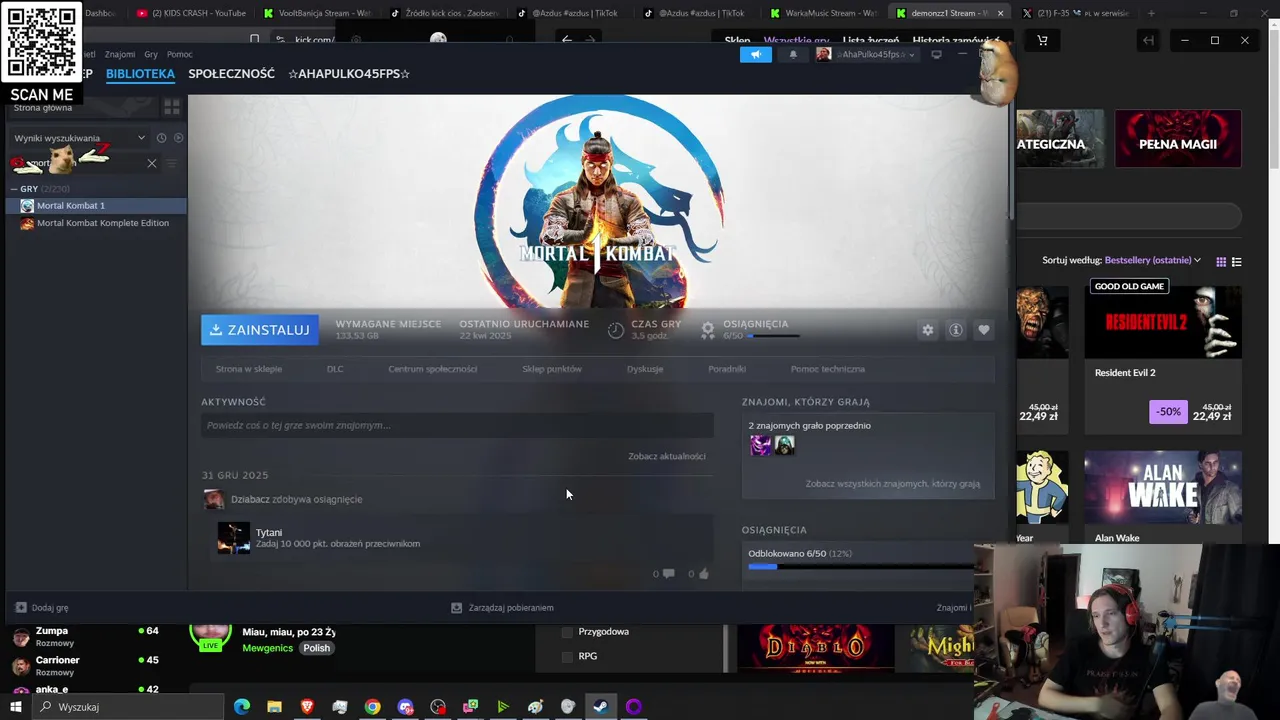Click ready-to-play filter icon

(x=178, y=138)
